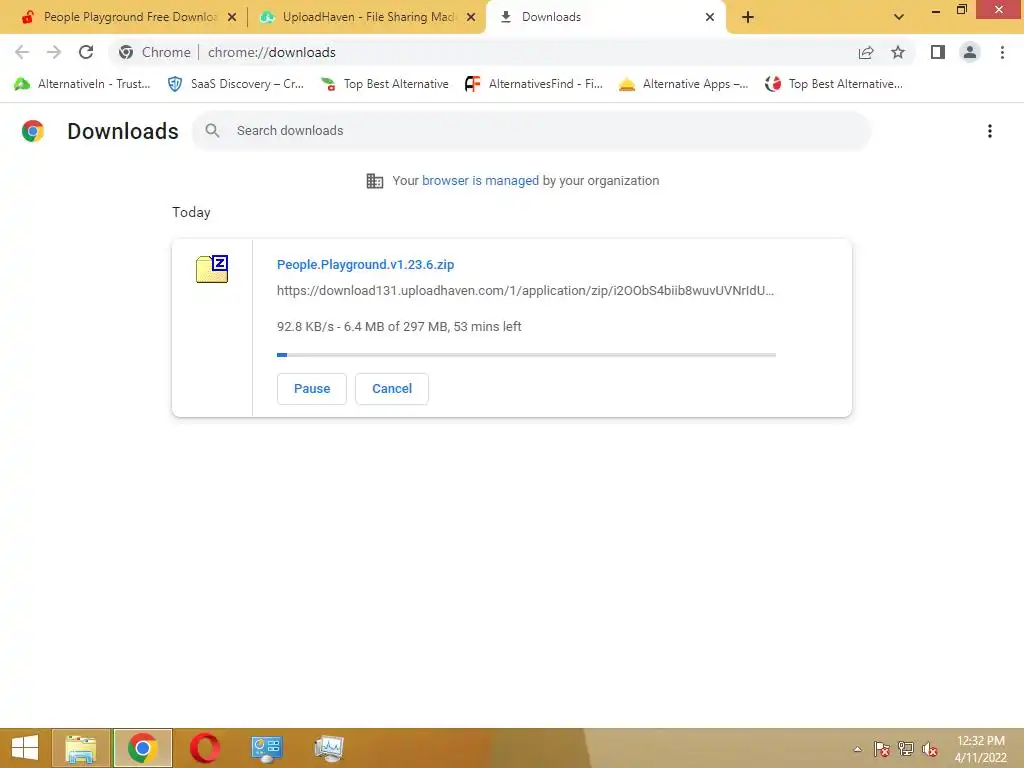The height and width of the screenshot is (768, 1024).
Task: Open SaaS Discovery bookmark
Action: [236, 84]
